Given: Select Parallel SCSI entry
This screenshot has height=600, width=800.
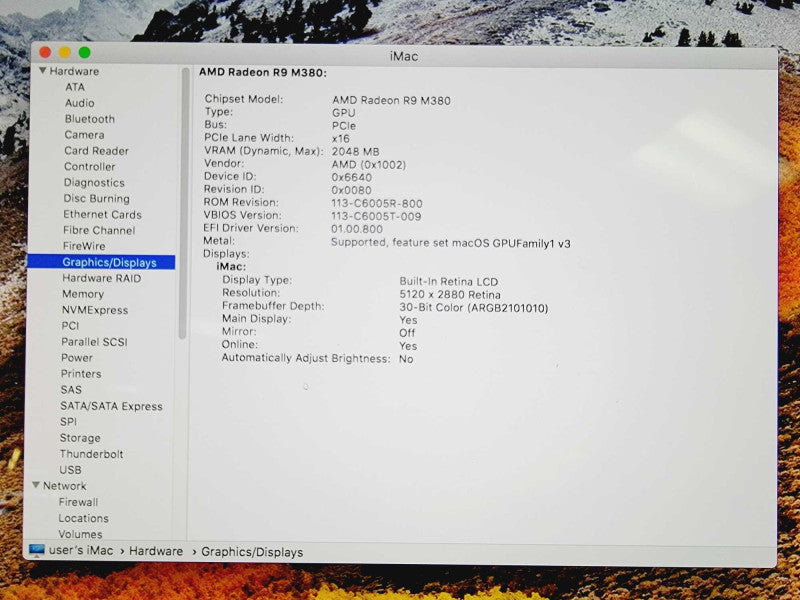Looking at the screenshot, I should (x=94, y=342).
